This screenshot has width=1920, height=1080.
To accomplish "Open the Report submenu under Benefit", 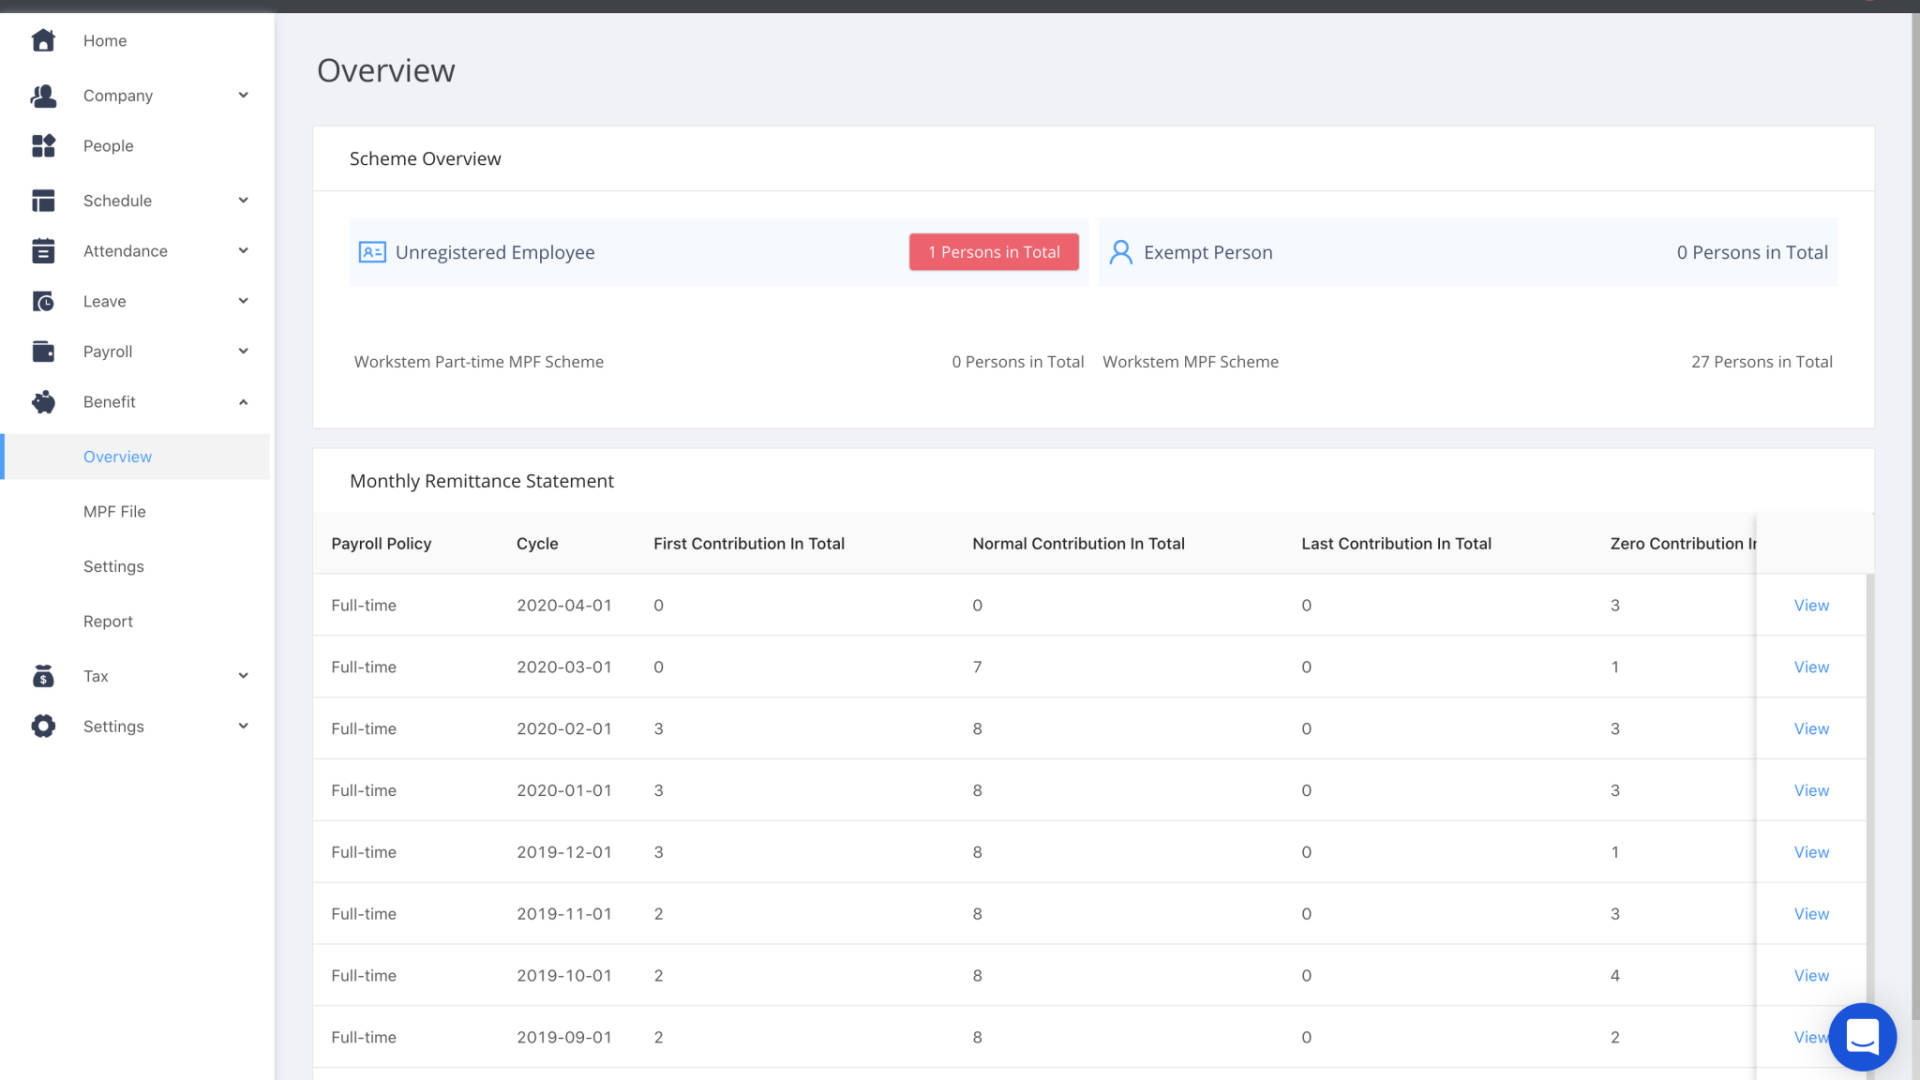I will tap(108, 621).
